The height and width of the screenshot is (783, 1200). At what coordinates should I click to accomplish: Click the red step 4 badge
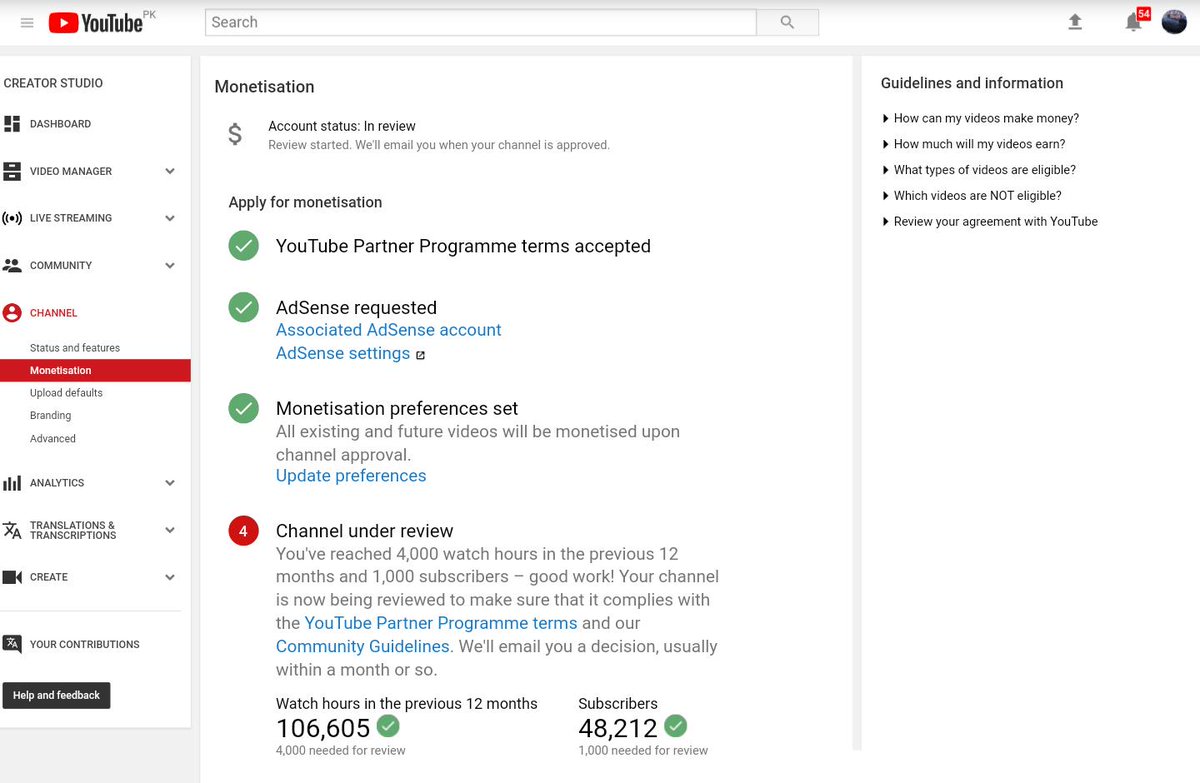244,531
